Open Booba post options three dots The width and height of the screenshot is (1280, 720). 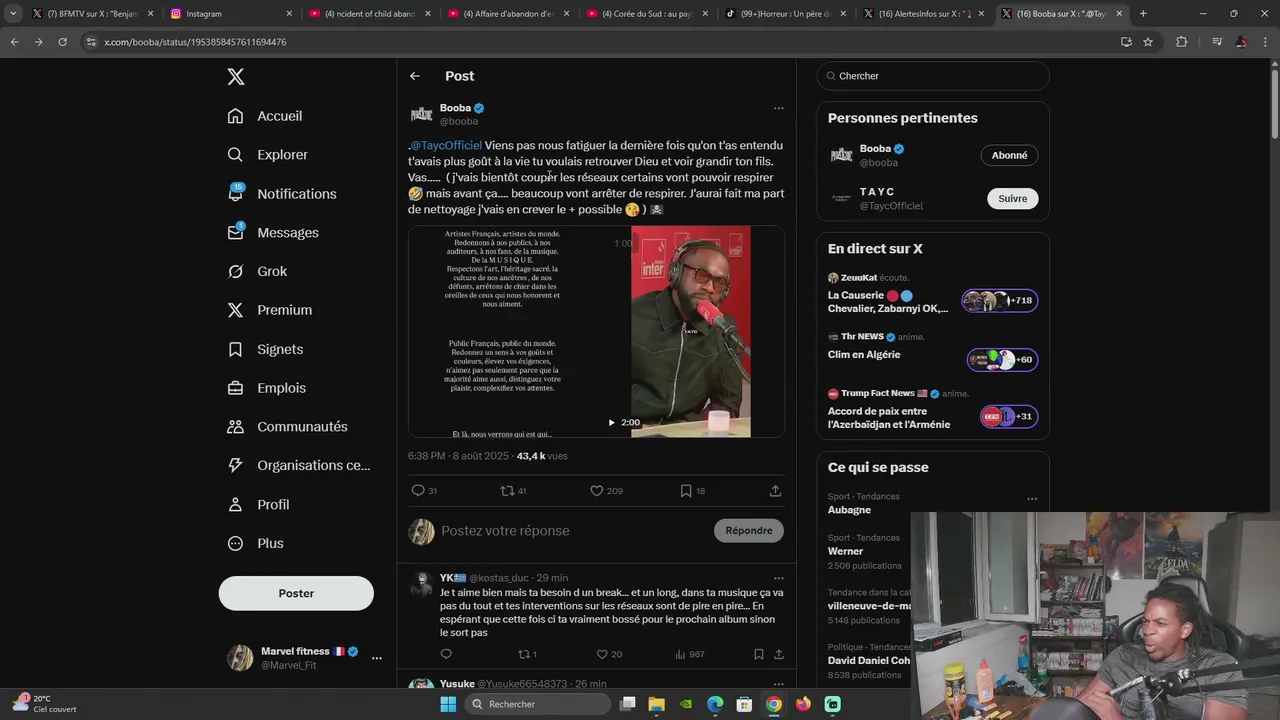click(x=778, y=108)
